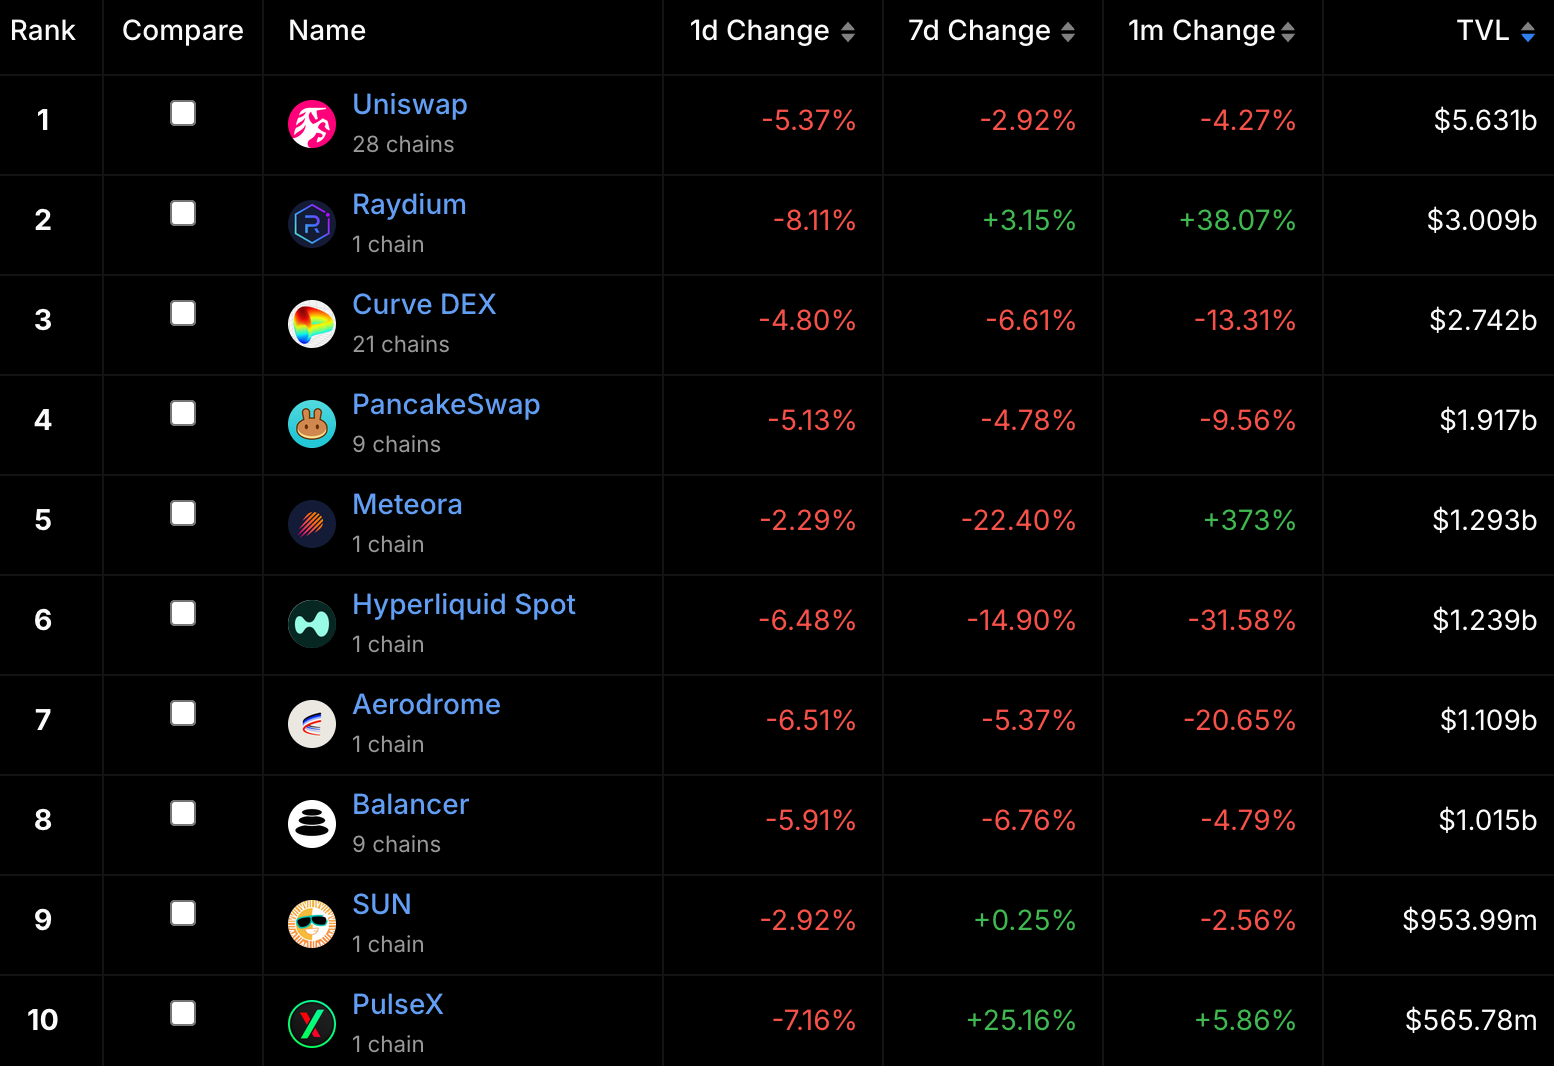Click the PancakeSwap bunny logo
Screen dimensions: 1554x1066
coord(312,424)
